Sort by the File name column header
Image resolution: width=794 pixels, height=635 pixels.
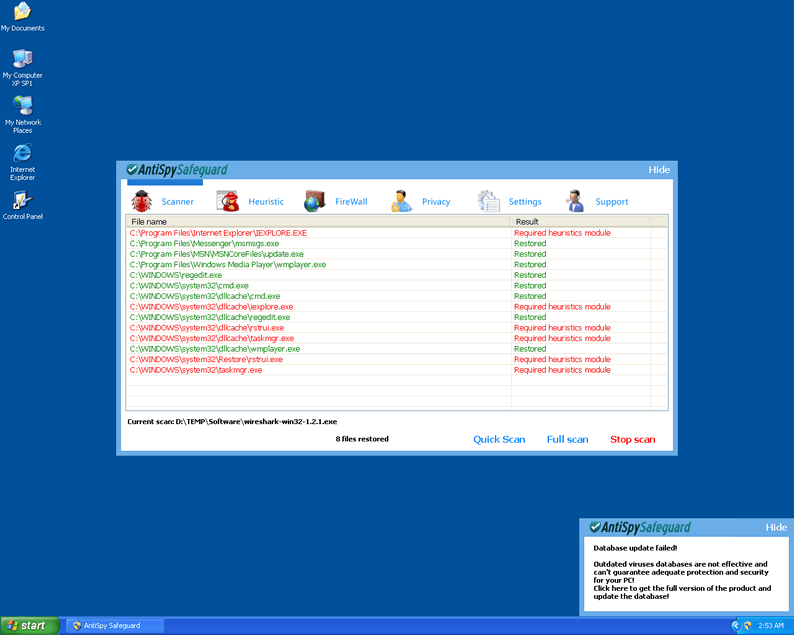tap(318, 221)
